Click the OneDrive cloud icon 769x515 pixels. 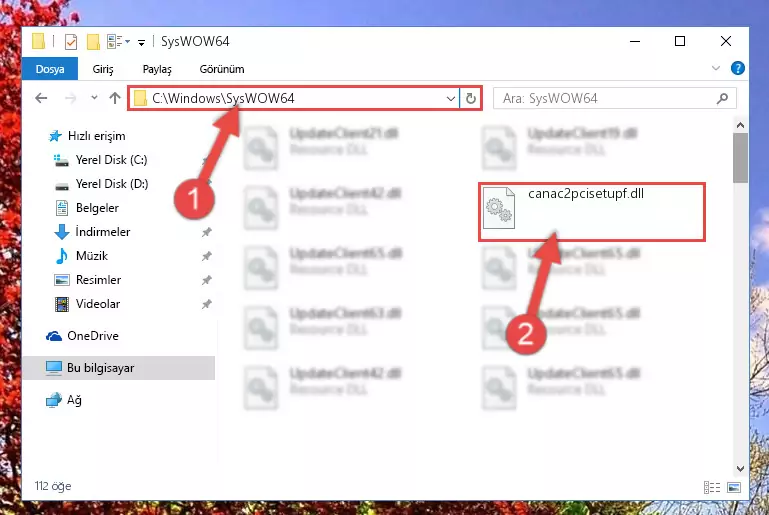pos(53,336)
